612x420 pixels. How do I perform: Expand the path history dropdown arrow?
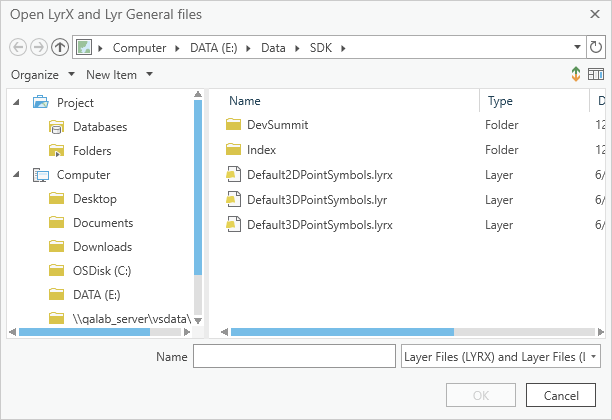[577, 47]
